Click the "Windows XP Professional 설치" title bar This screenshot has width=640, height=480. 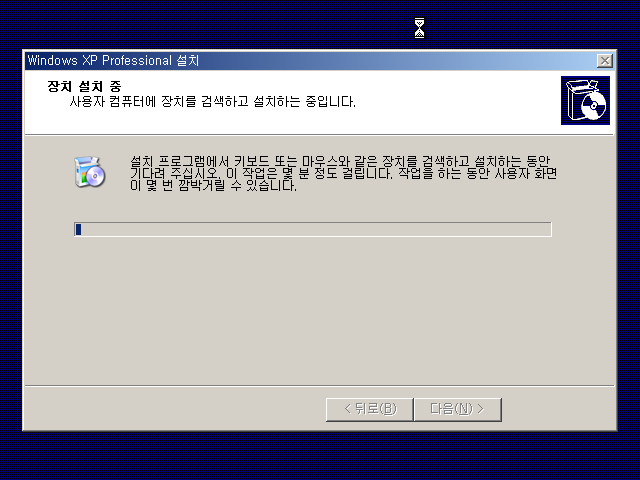(310, 61)
